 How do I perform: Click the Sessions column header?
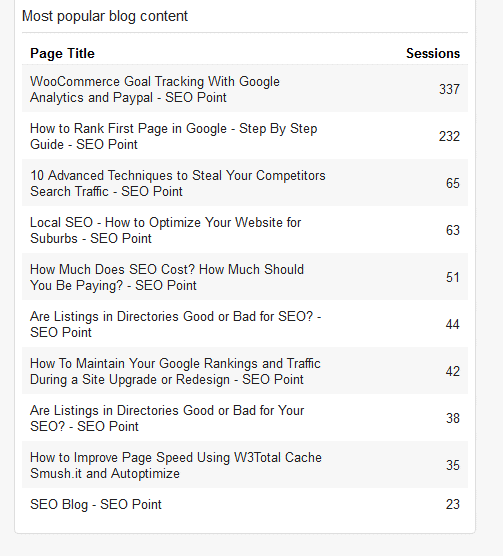pyautogui.click(x=433, y=54)
